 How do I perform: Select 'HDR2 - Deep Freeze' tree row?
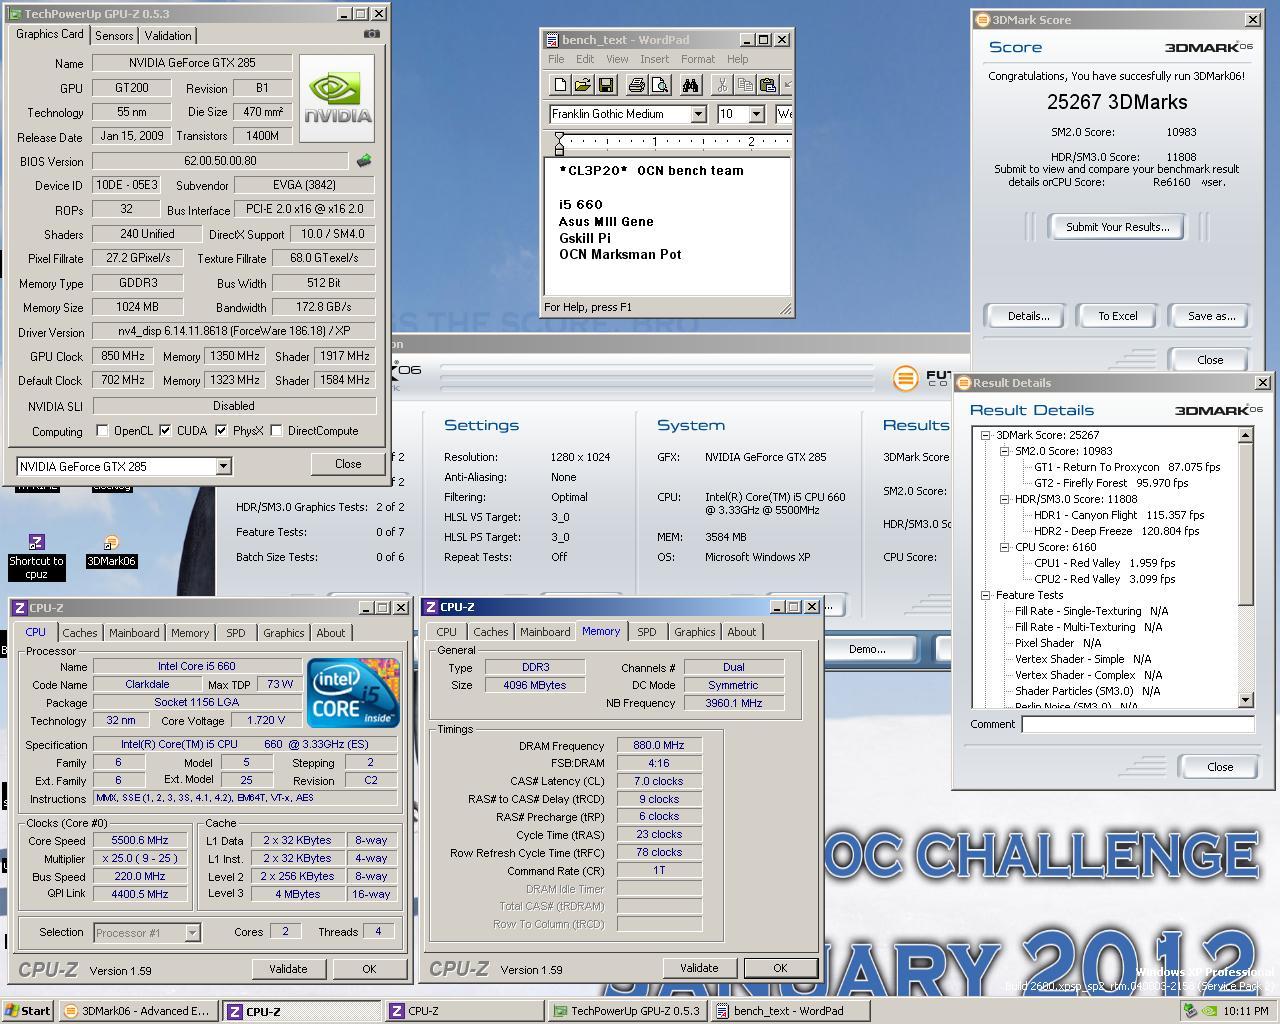(x=1117, y=531)
